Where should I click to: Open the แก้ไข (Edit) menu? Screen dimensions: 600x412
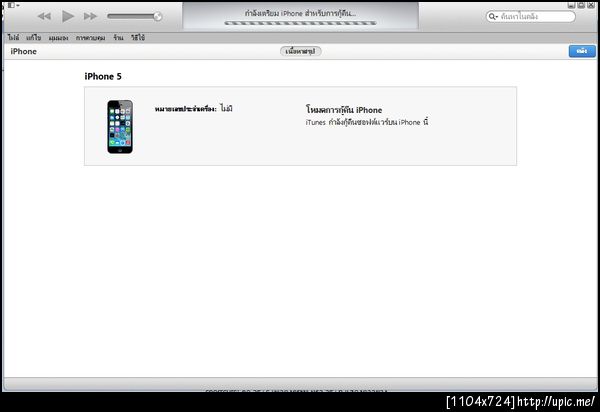click(x=34, y=37)
